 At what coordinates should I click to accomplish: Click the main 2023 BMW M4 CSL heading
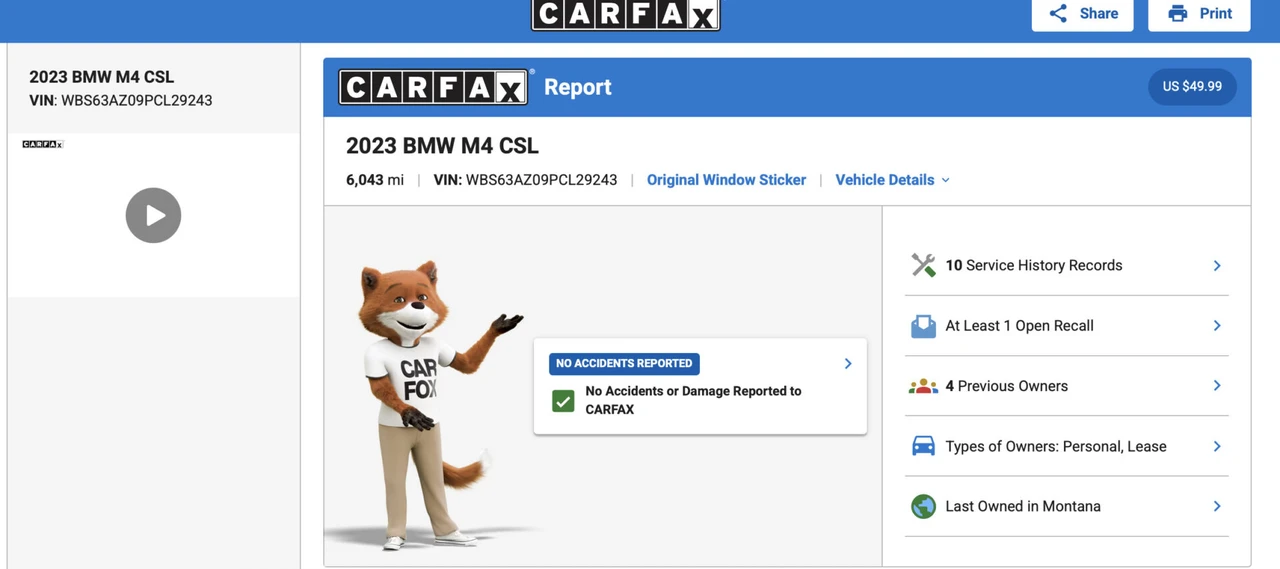442,146
